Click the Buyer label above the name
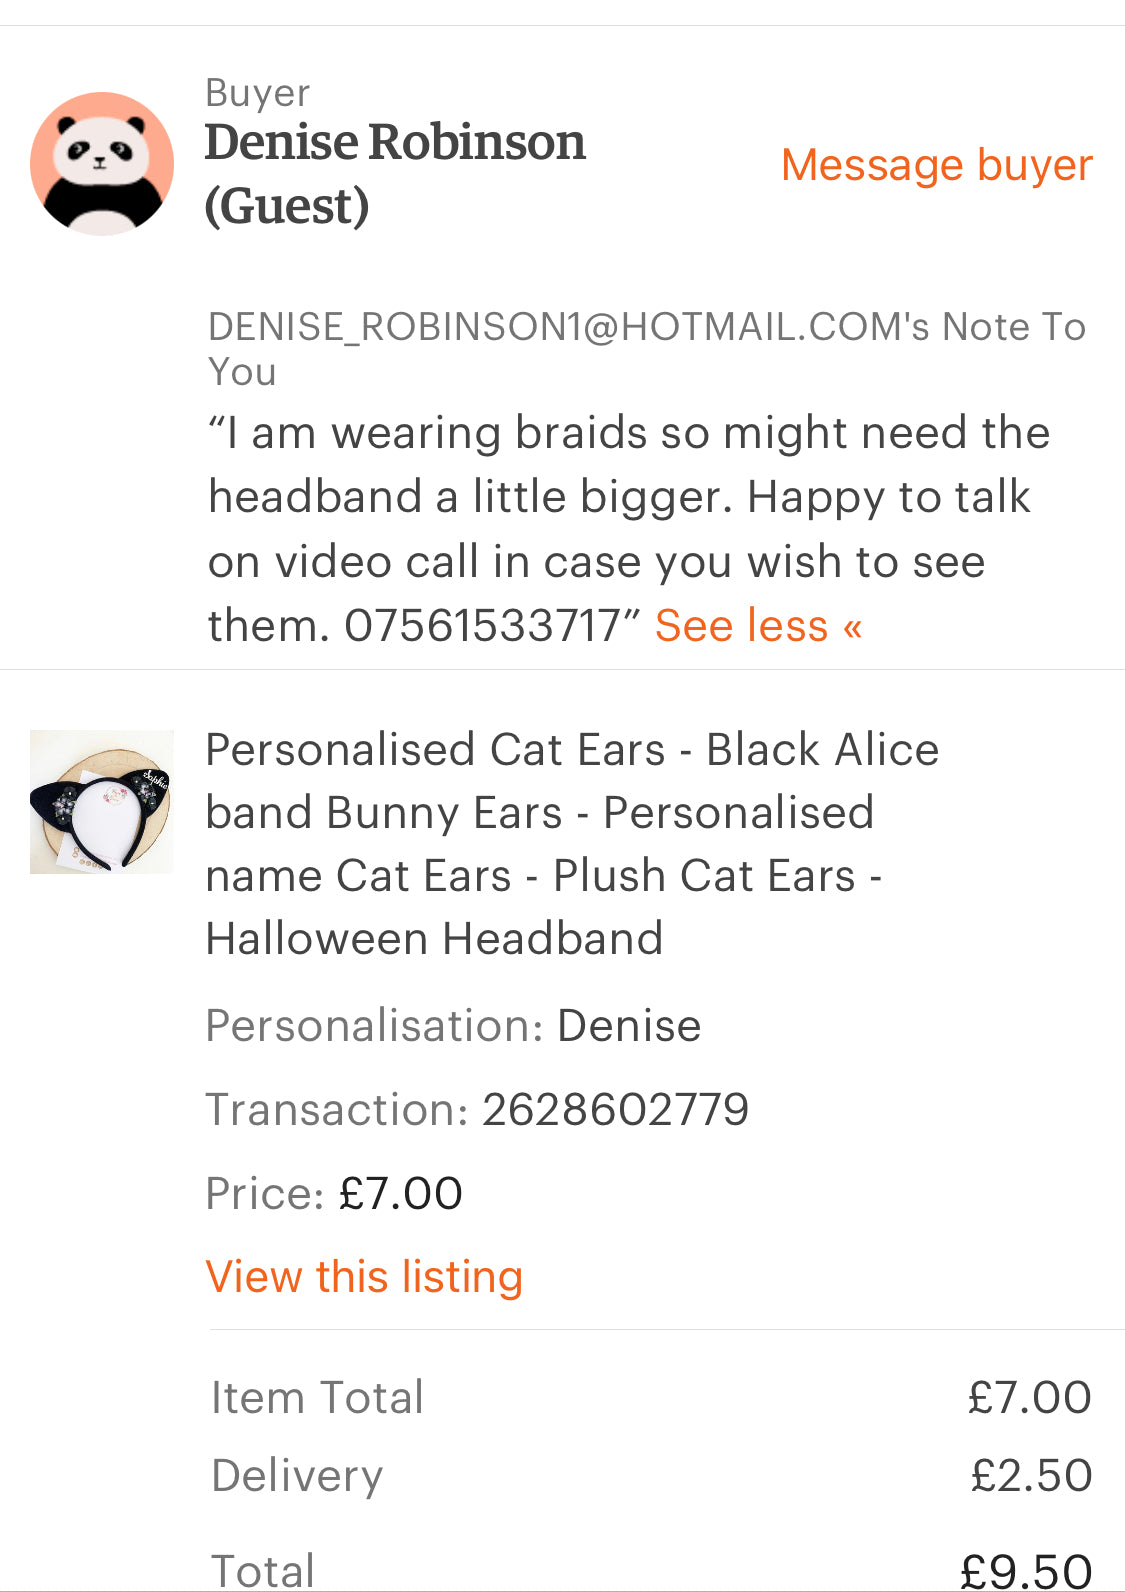Screen dimensions: 1125x1592 [x=257, y=93]
